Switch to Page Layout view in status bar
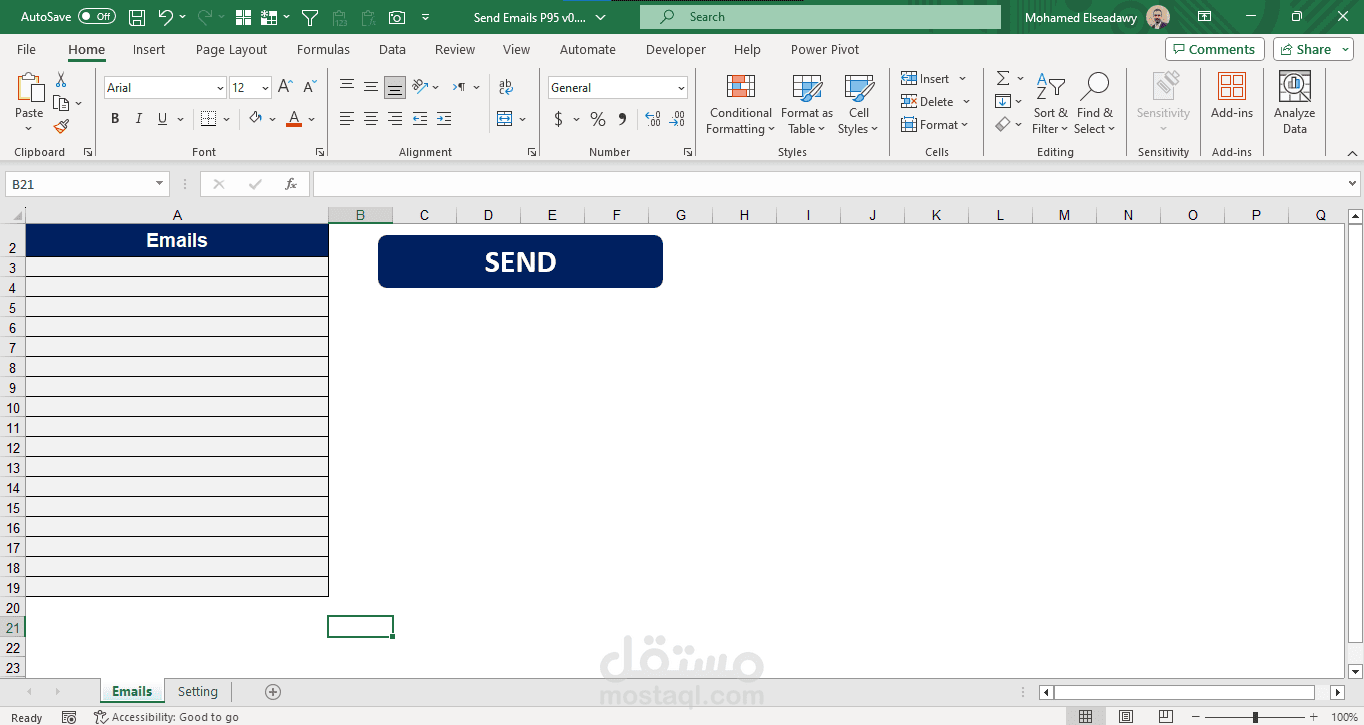This screenshot has width=1364, height=725. pyautogui.click(x=1126, y=717)
